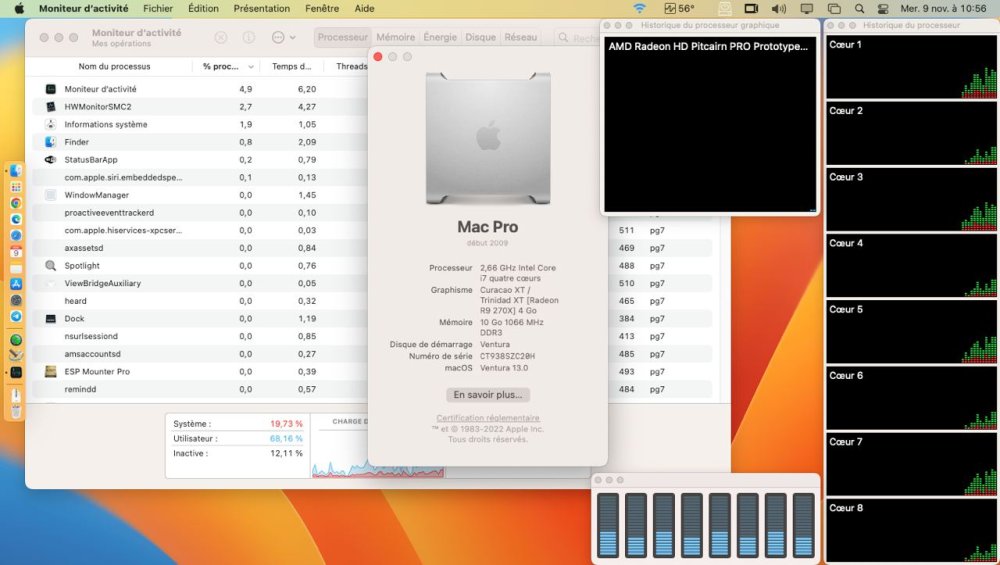Select the Finder process row
The height and width of the screenshot is (565, 1000).
[198, 142]
